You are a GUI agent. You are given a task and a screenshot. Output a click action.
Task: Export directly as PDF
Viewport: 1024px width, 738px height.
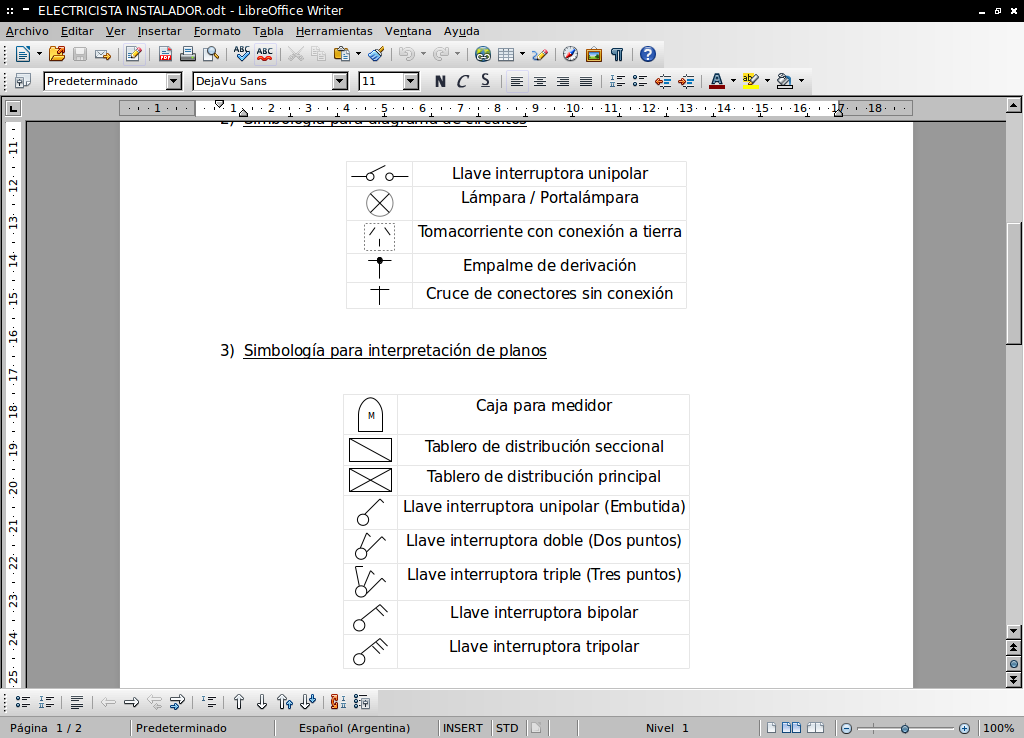(165, 54)
